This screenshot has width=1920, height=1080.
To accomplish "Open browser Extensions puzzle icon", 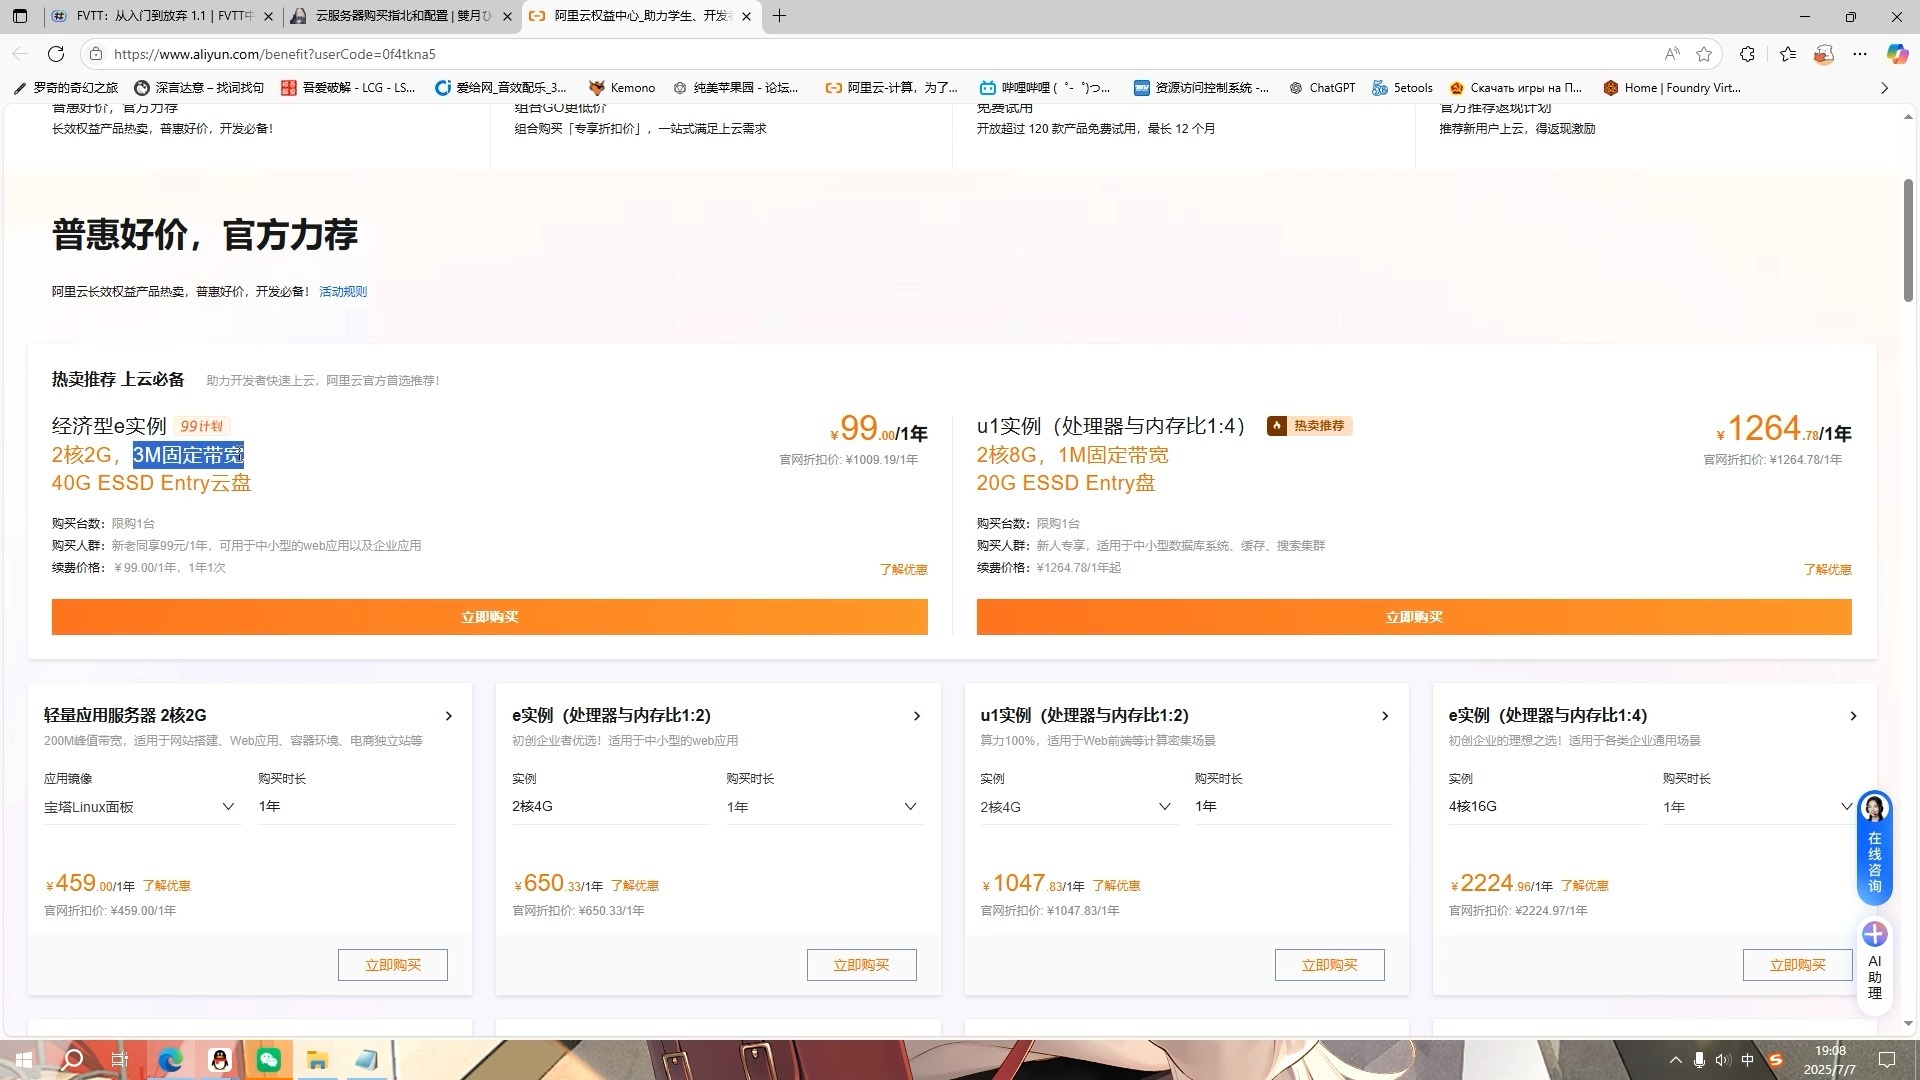I will [1747, 54].
